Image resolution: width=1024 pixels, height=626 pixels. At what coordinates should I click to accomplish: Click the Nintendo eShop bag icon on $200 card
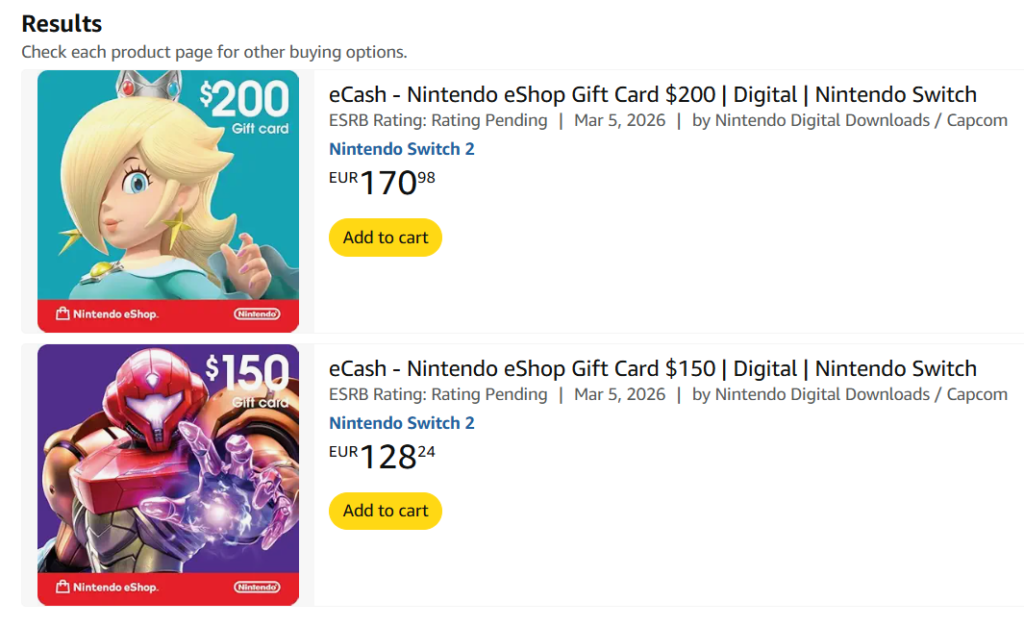[63, 314]
